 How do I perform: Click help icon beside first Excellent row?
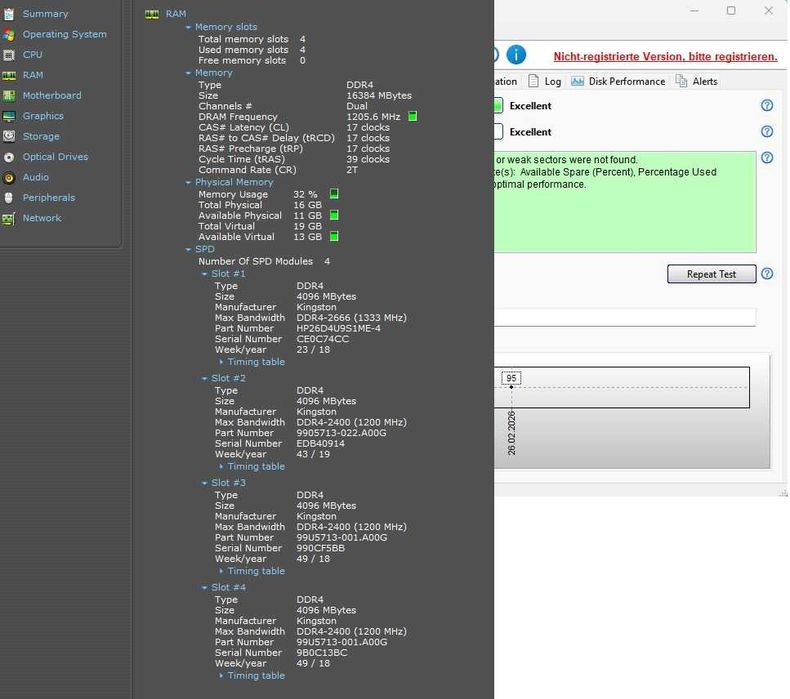pyautogui.click(x=767, y=105)
